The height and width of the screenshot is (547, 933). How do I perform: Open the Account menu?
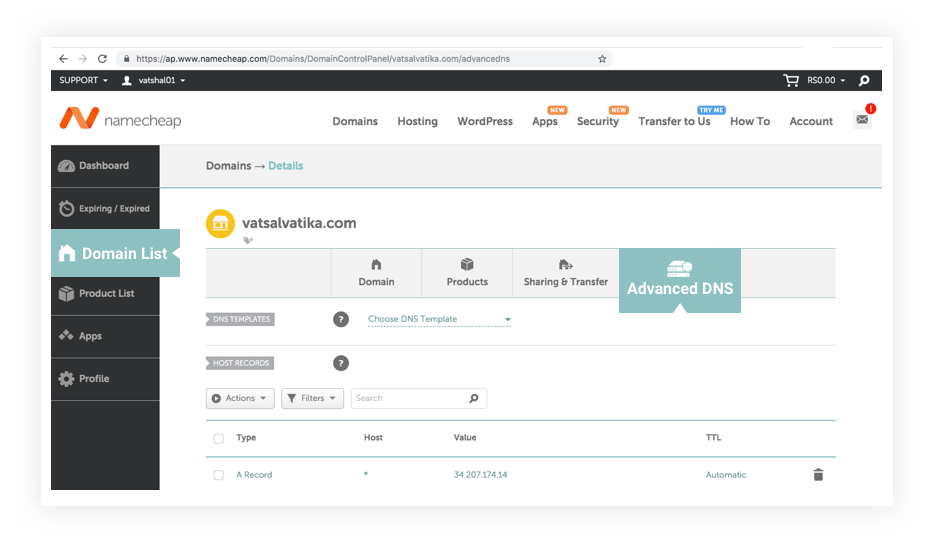[x=811, y=121]
